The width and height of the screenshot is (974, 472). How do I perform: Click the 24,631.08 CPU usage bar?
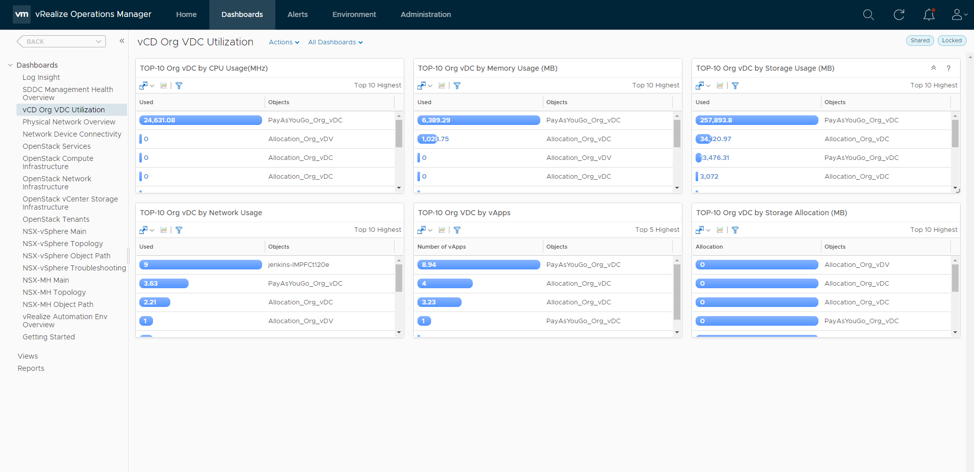200,120
